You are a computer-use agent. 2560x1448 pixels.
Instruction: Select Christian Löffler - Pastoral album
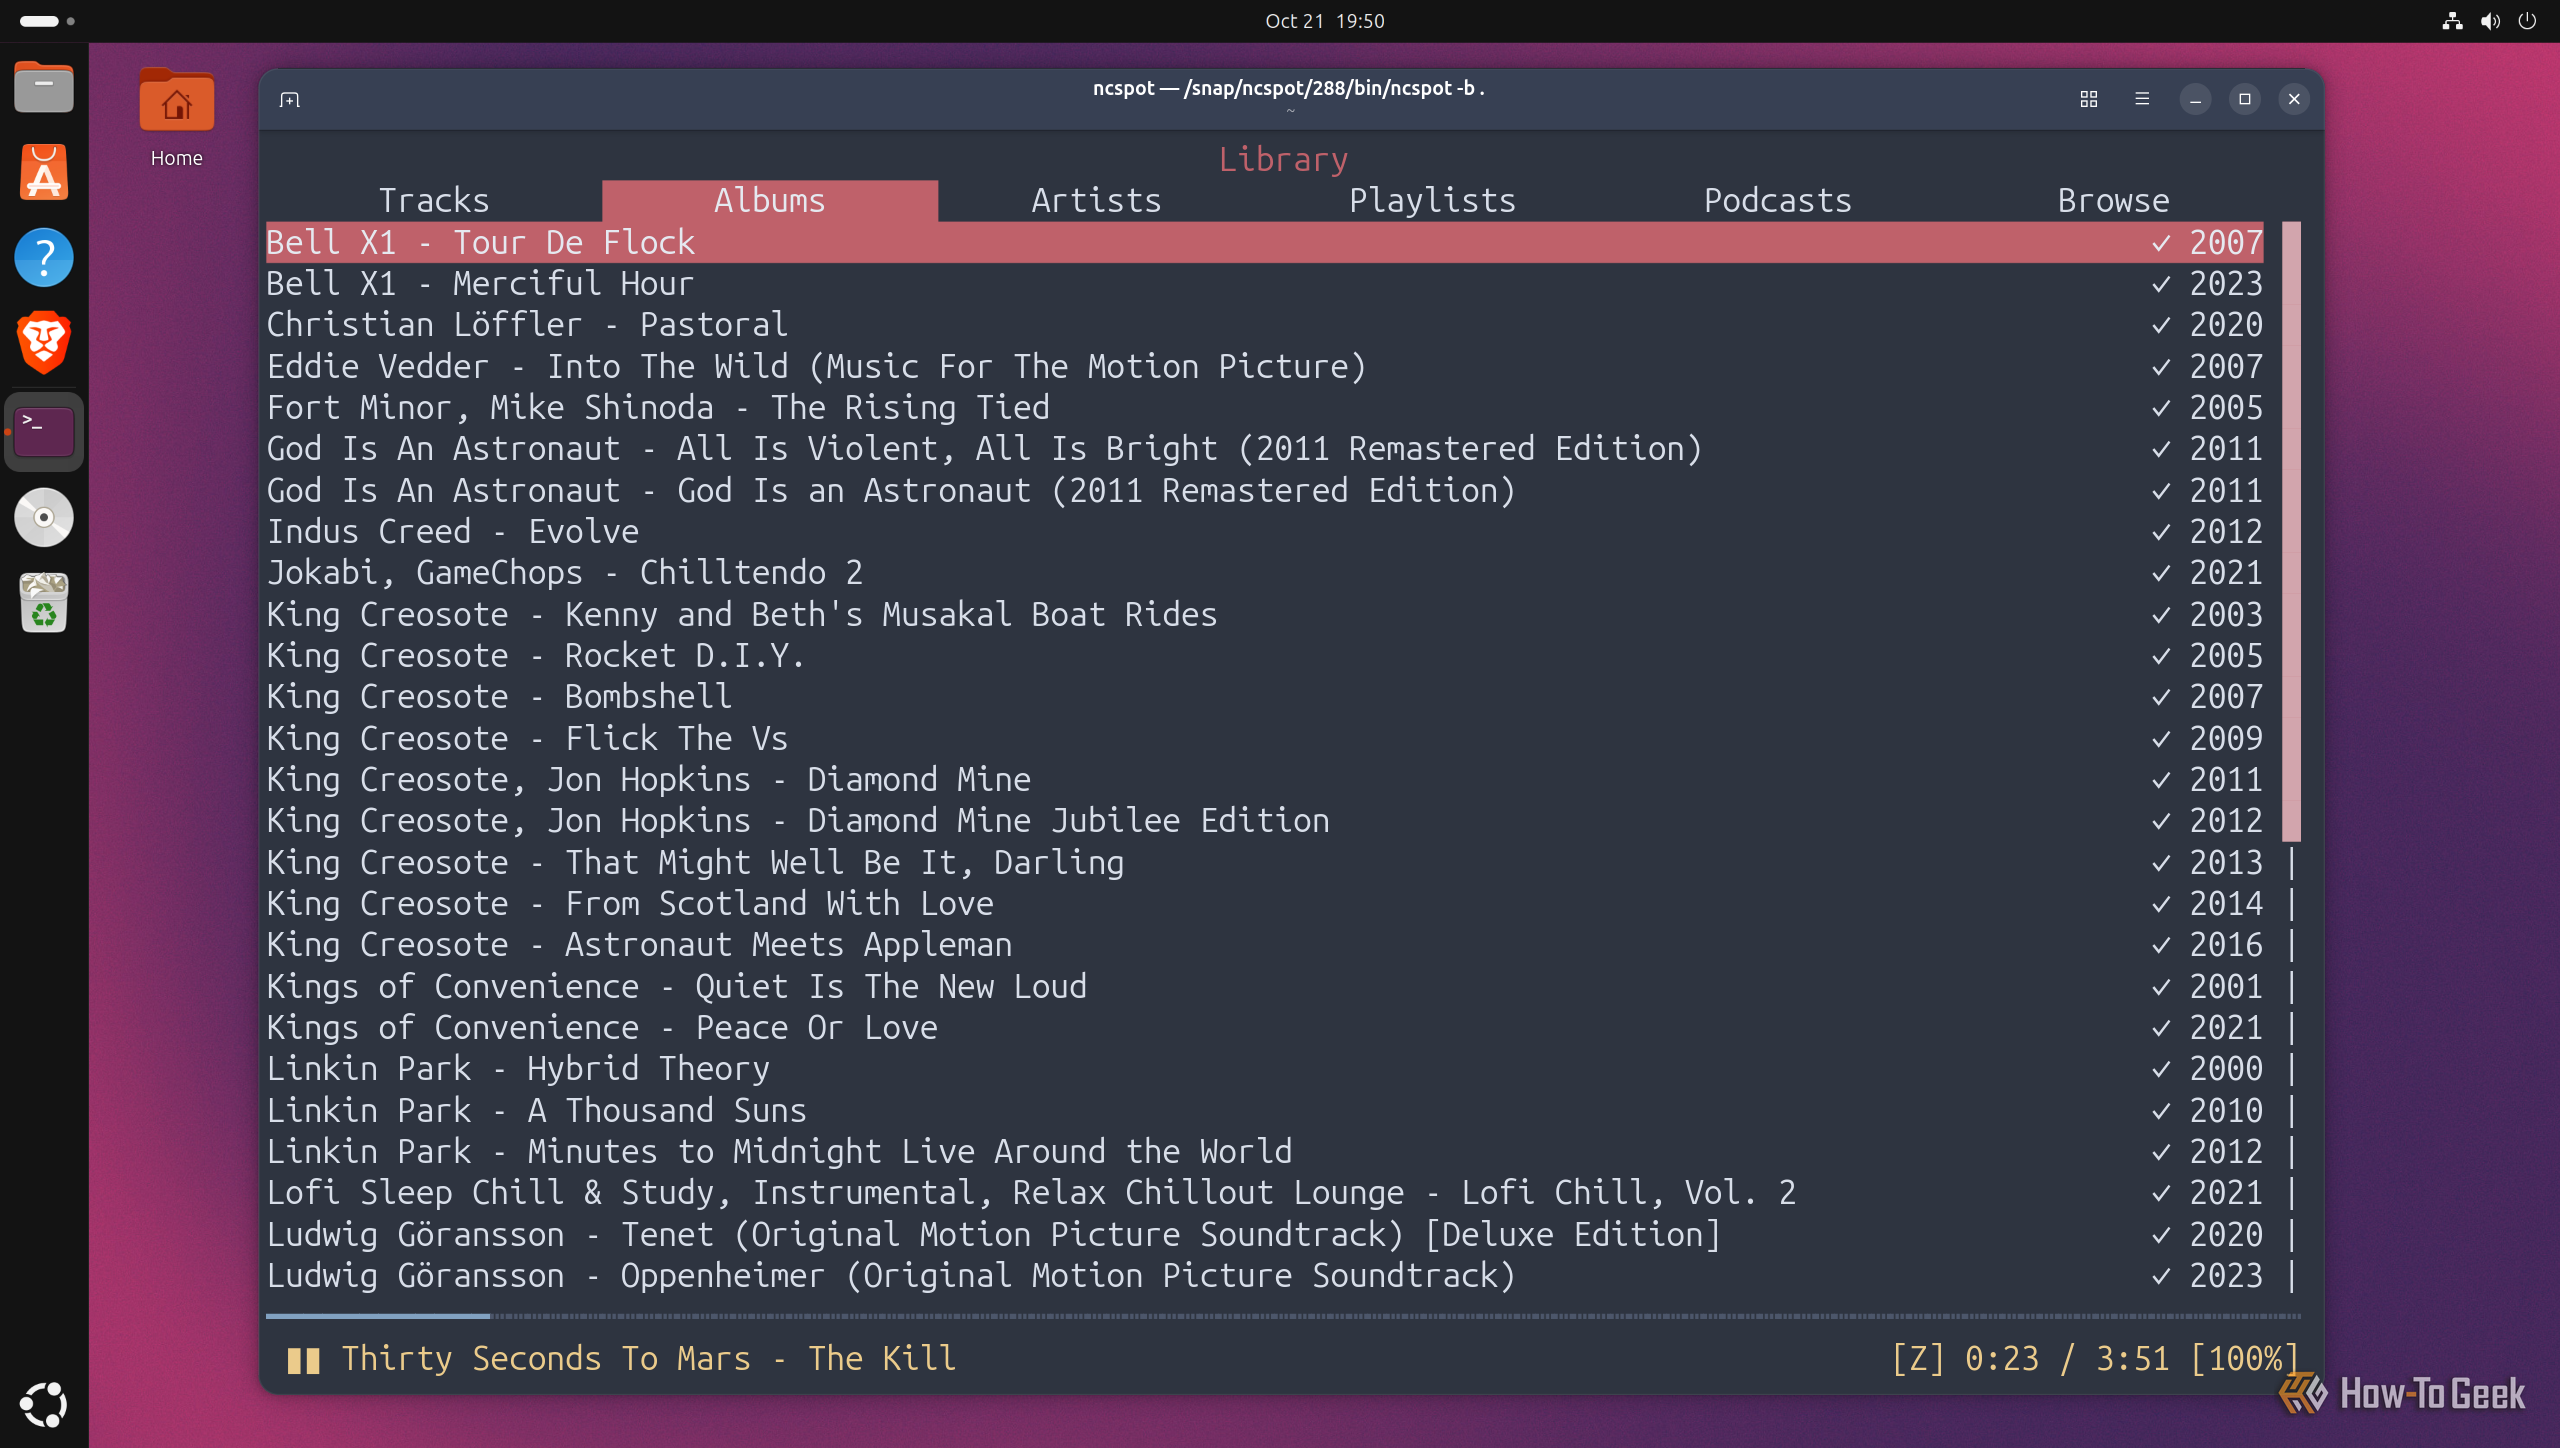(x=1264, y=325)
